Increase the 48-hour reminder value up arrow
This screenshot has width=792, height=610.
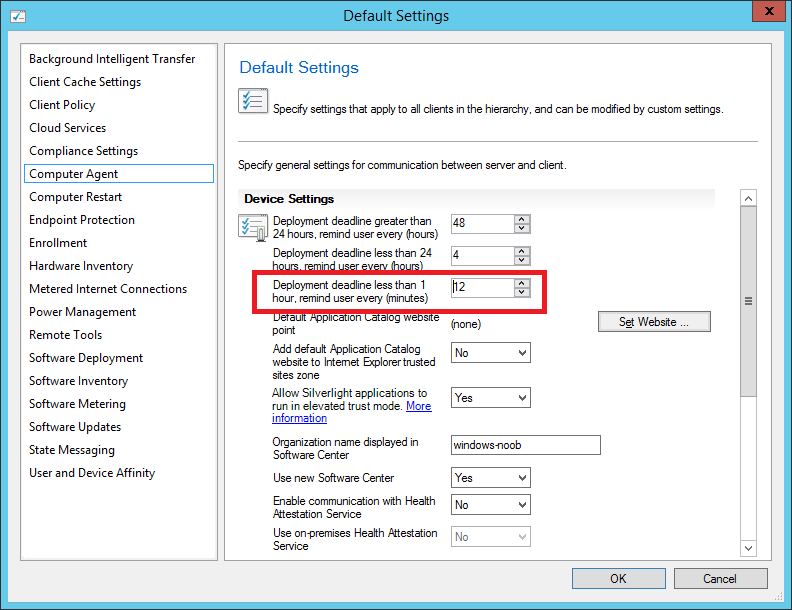pos(522,219)
